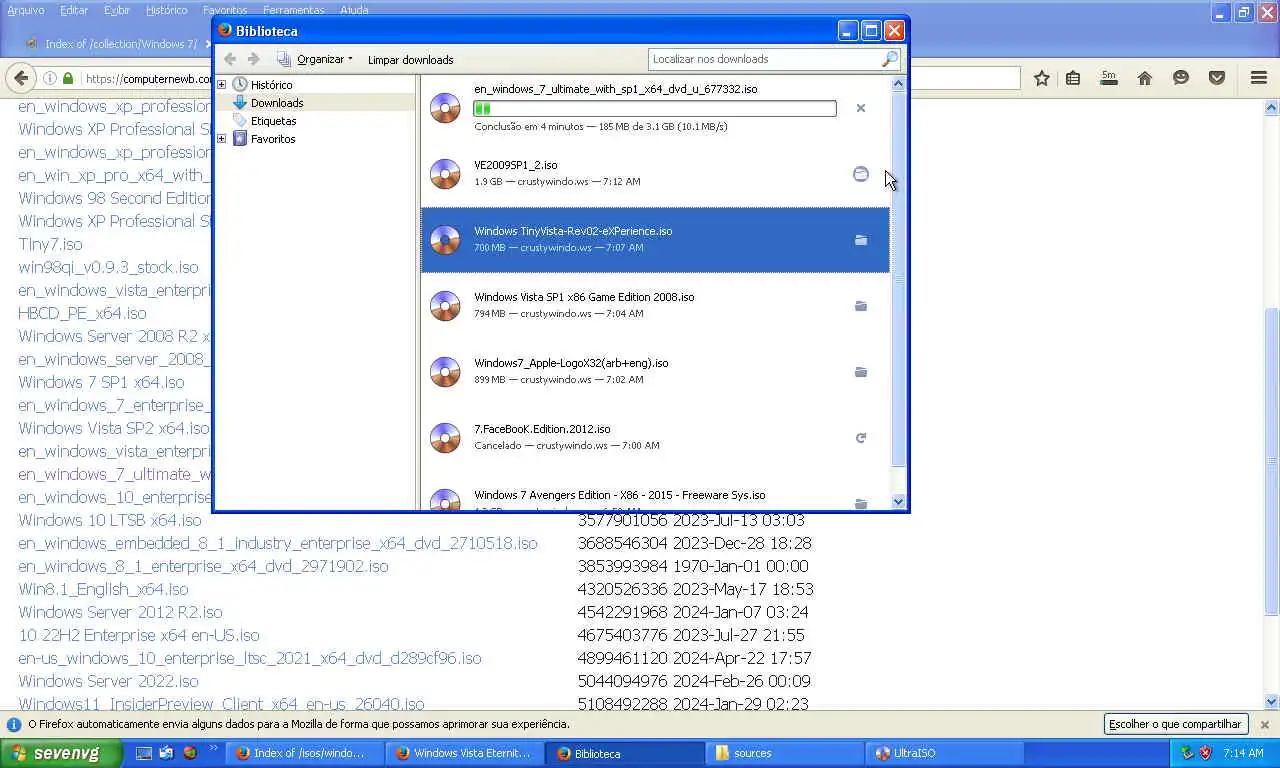Image resolution: width=1280 pixels, height=768 pixels.
Task: Switch to Index of /isos/windo... taskbar window
Action: [305, 753]
